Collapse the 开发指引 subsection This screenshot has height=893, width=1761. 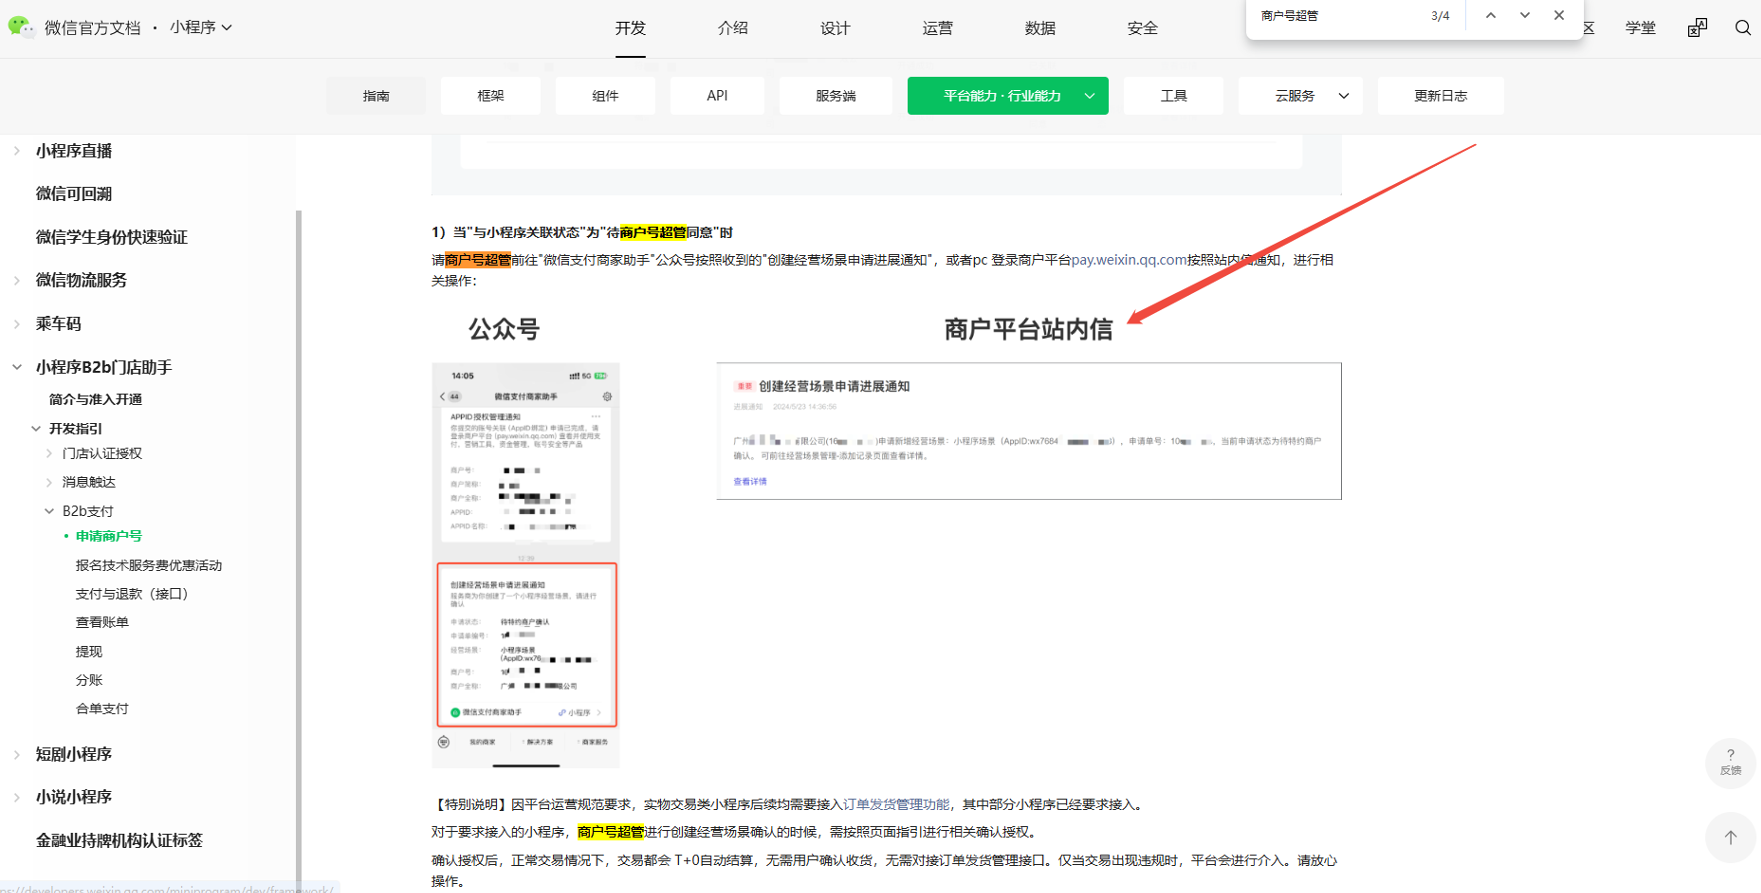pos(36,428)
